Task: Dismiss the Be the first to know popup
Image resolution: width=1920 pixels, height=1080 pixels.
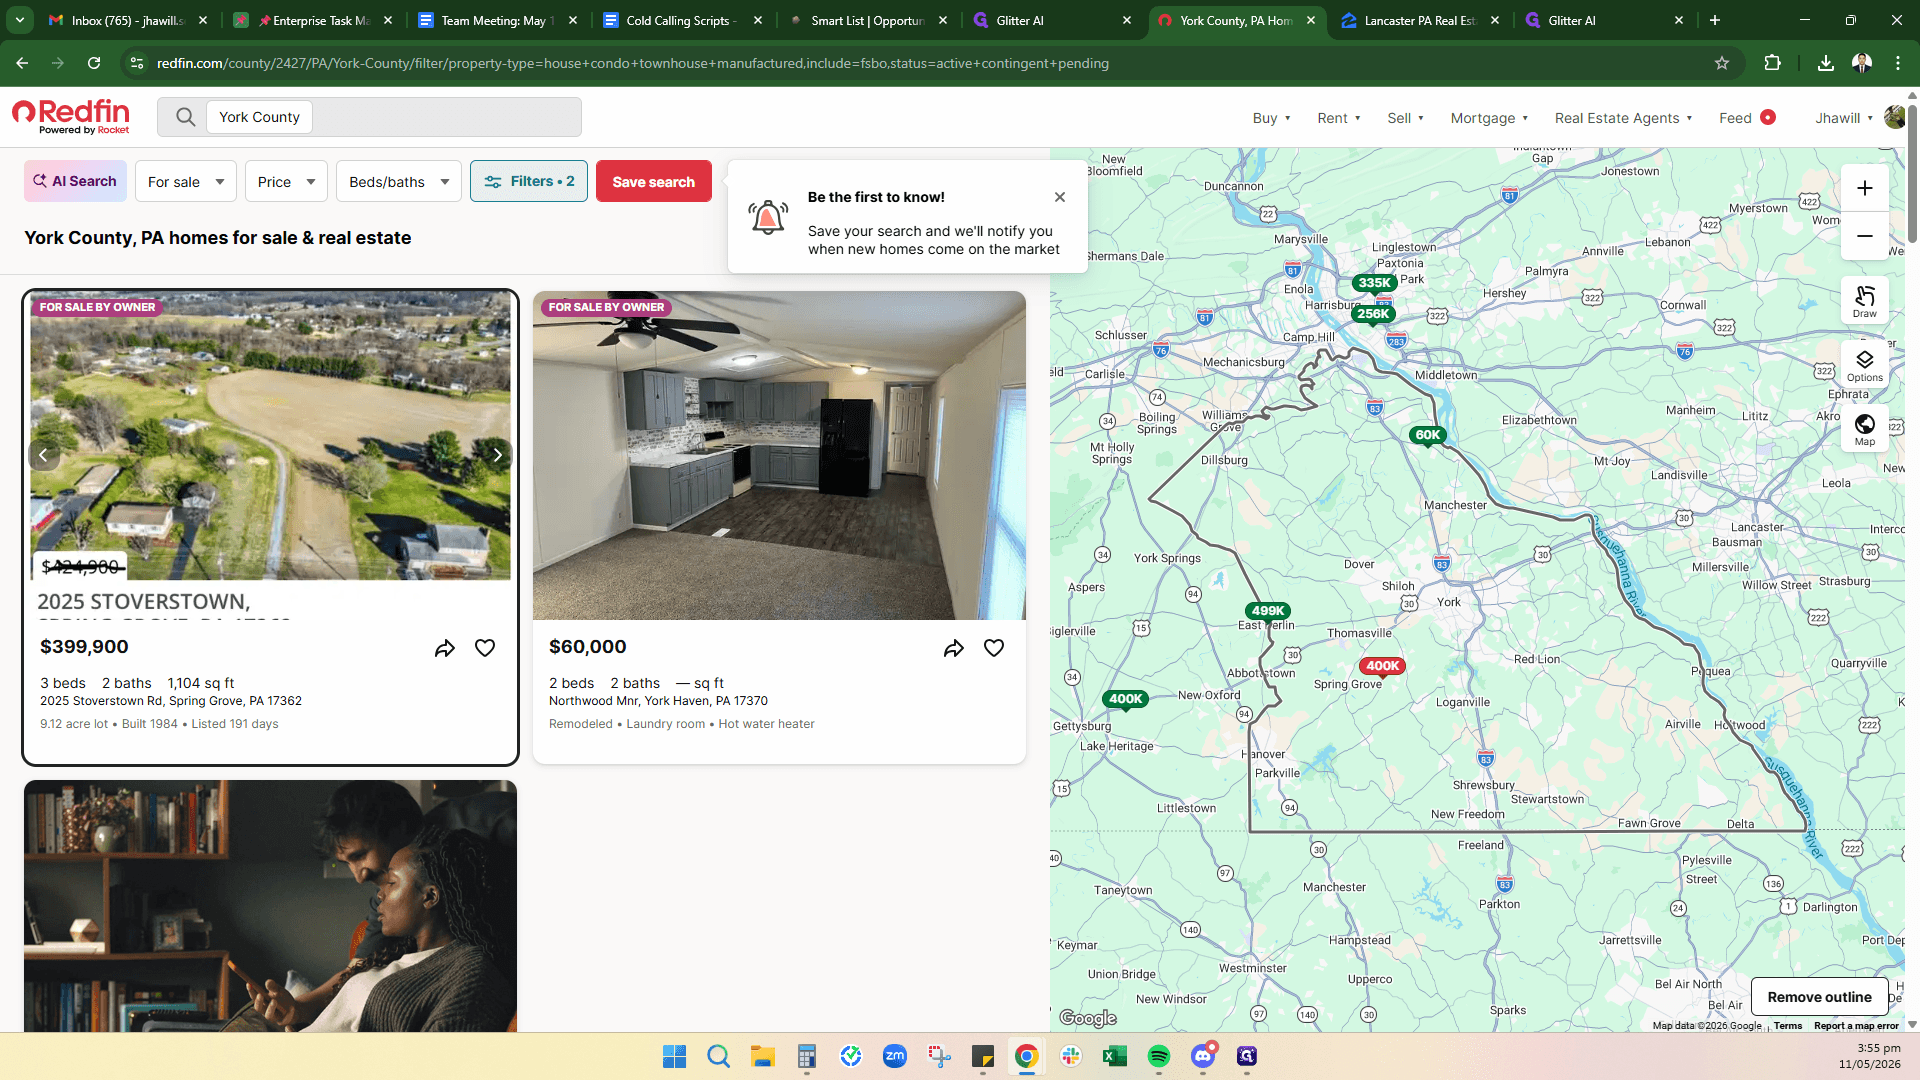Action: point(1060,197)
